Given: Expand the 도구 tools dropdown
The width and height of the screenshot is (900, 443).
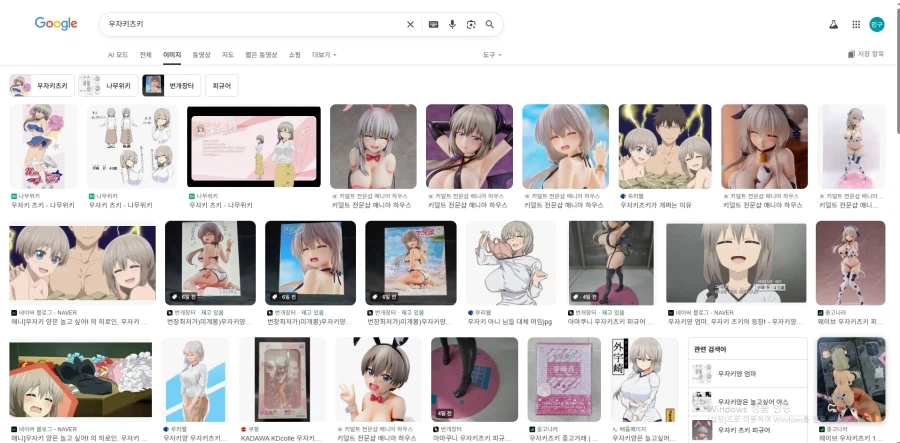Looking at the screenshot, I should [x=492, y=55].
